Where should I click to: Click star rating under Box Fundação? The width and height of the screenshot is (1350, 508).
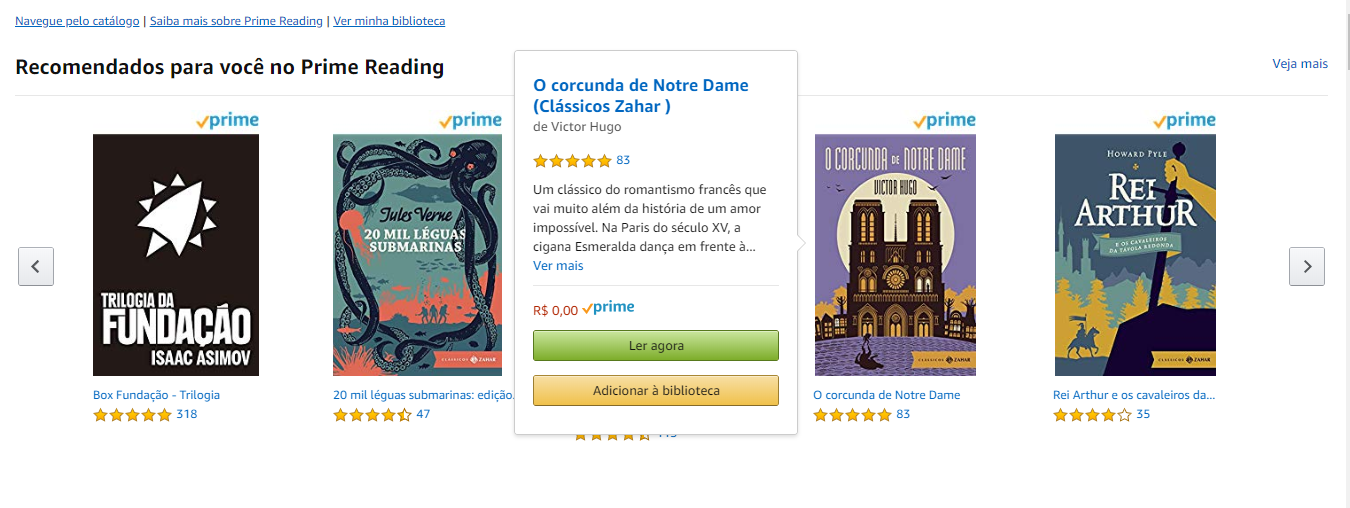[x=132, y=415]
